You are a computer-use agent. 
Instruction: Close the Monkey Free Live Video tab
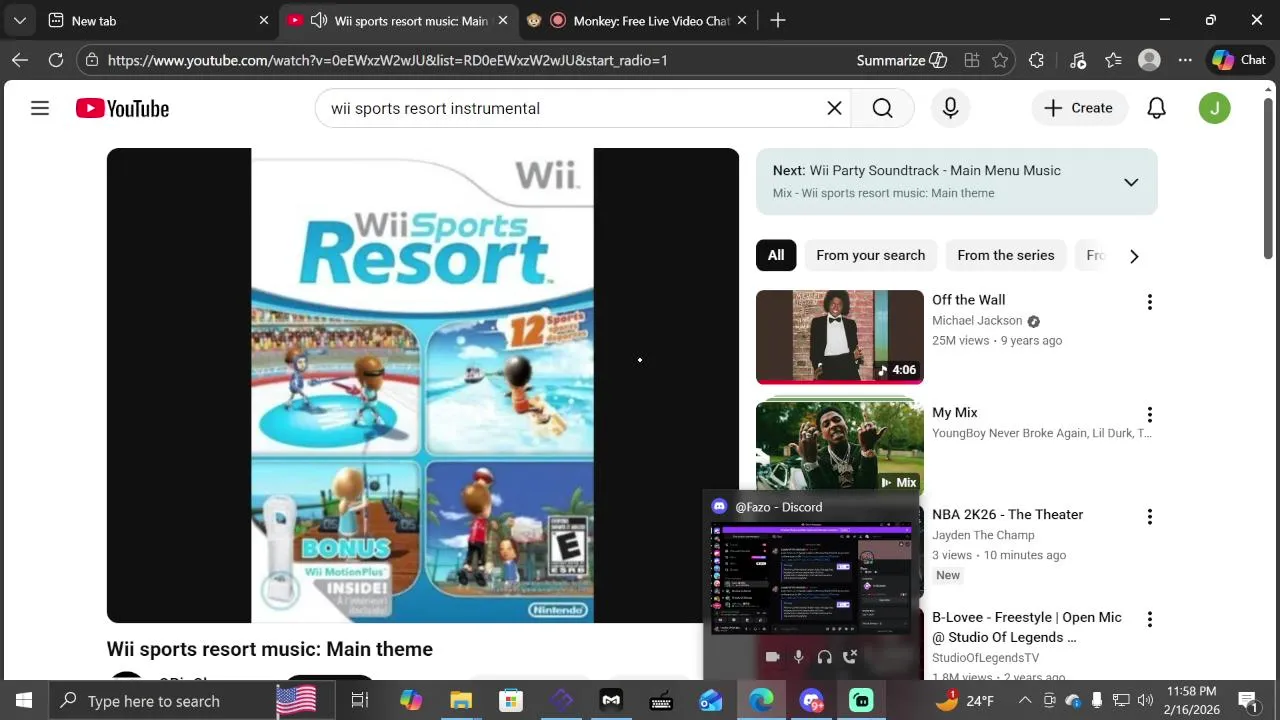point(742,20)
